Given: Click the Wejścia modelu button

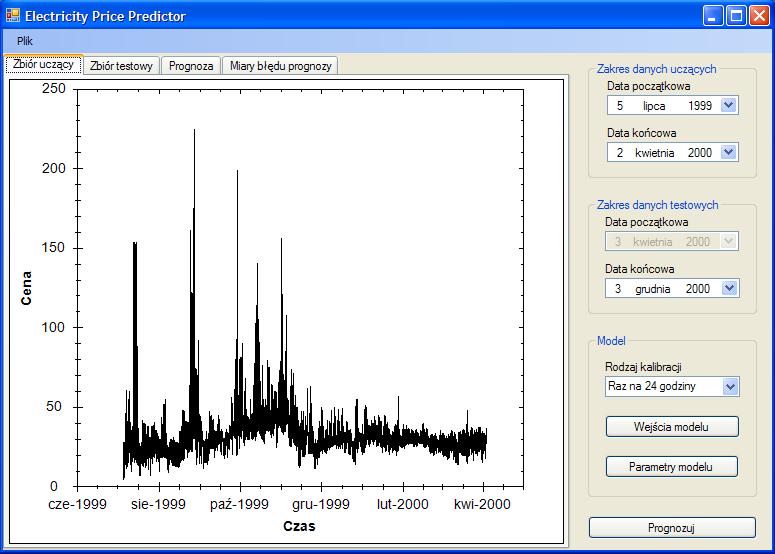Looking at the screenshot, I should 672,426.
